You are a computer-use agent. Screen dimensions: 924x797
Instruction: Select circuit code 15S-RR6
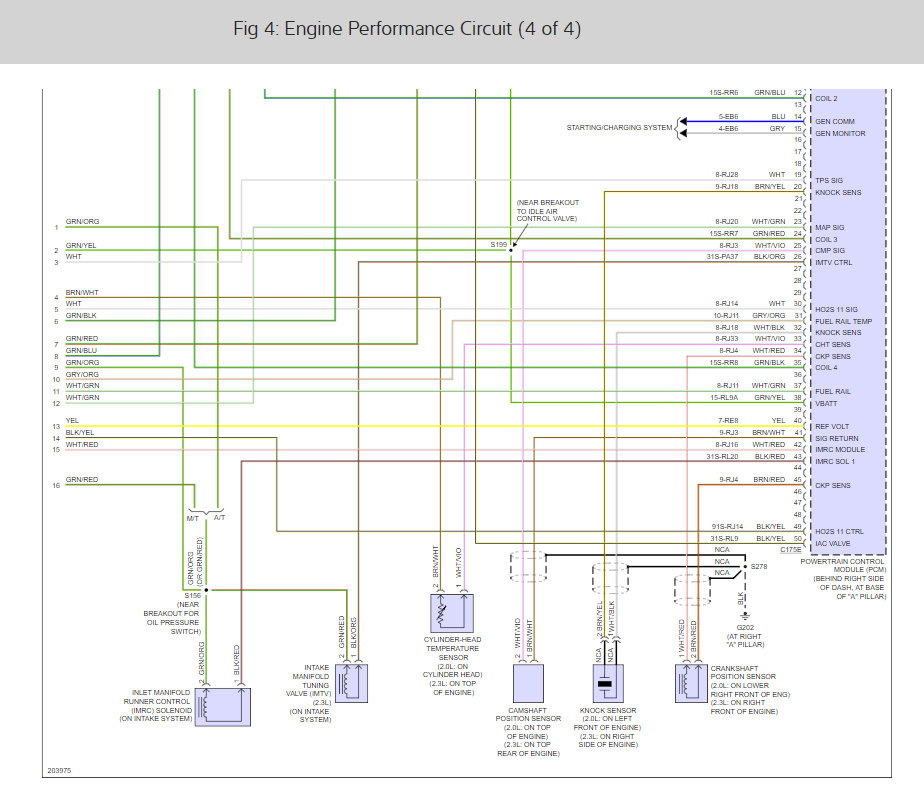[x=723, y=93]
